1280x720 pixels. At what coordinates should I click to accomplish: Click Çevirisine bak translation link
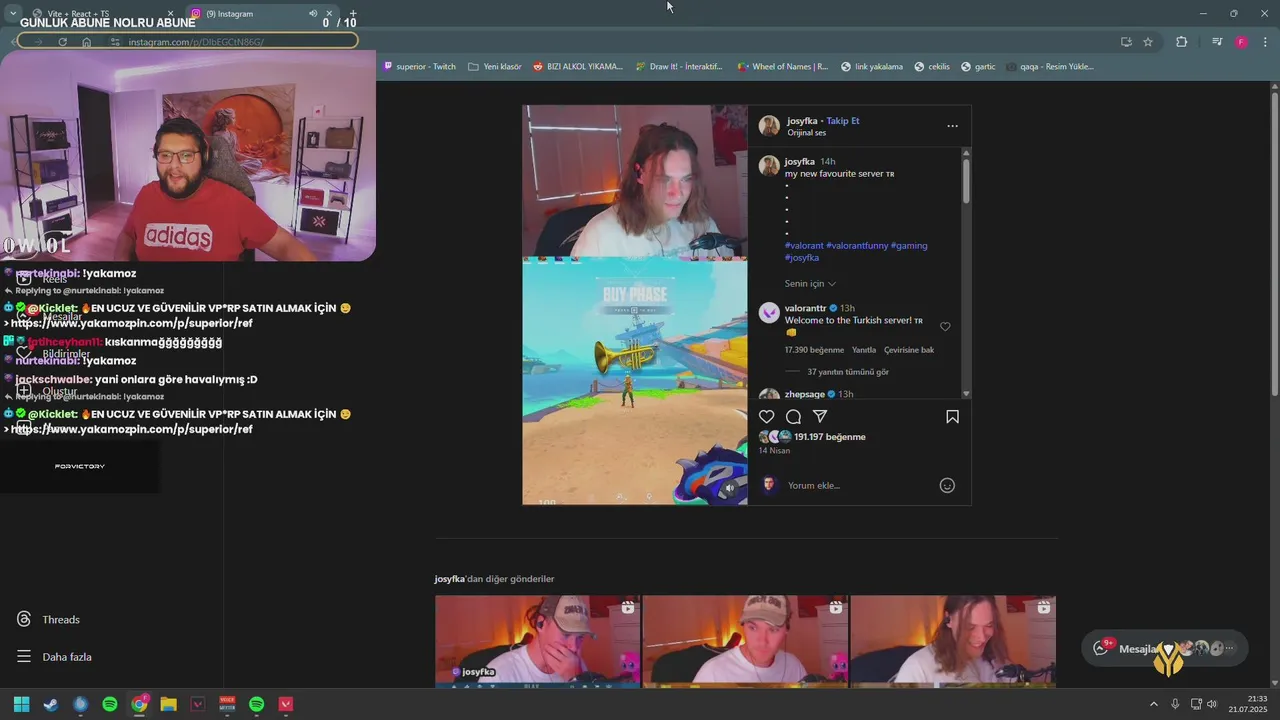coord(909,350)
